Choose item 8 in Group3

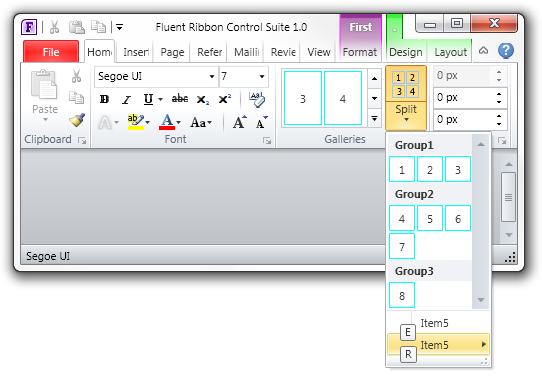point(402,295)
